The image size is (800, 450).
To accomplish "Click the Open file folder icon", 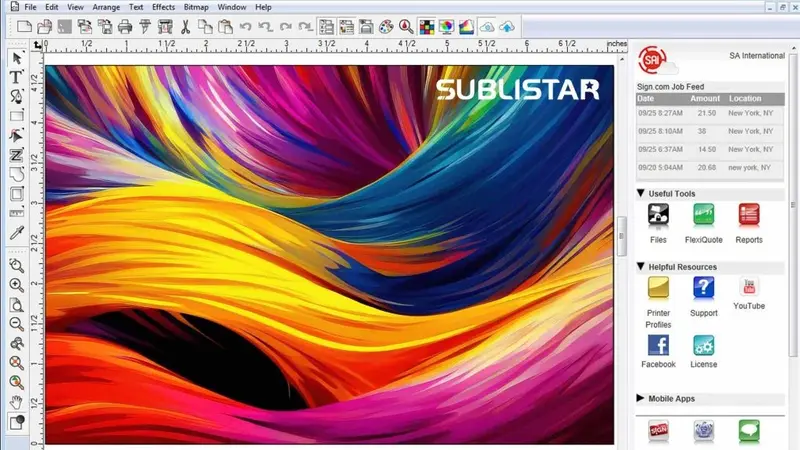I will point(44,27).
